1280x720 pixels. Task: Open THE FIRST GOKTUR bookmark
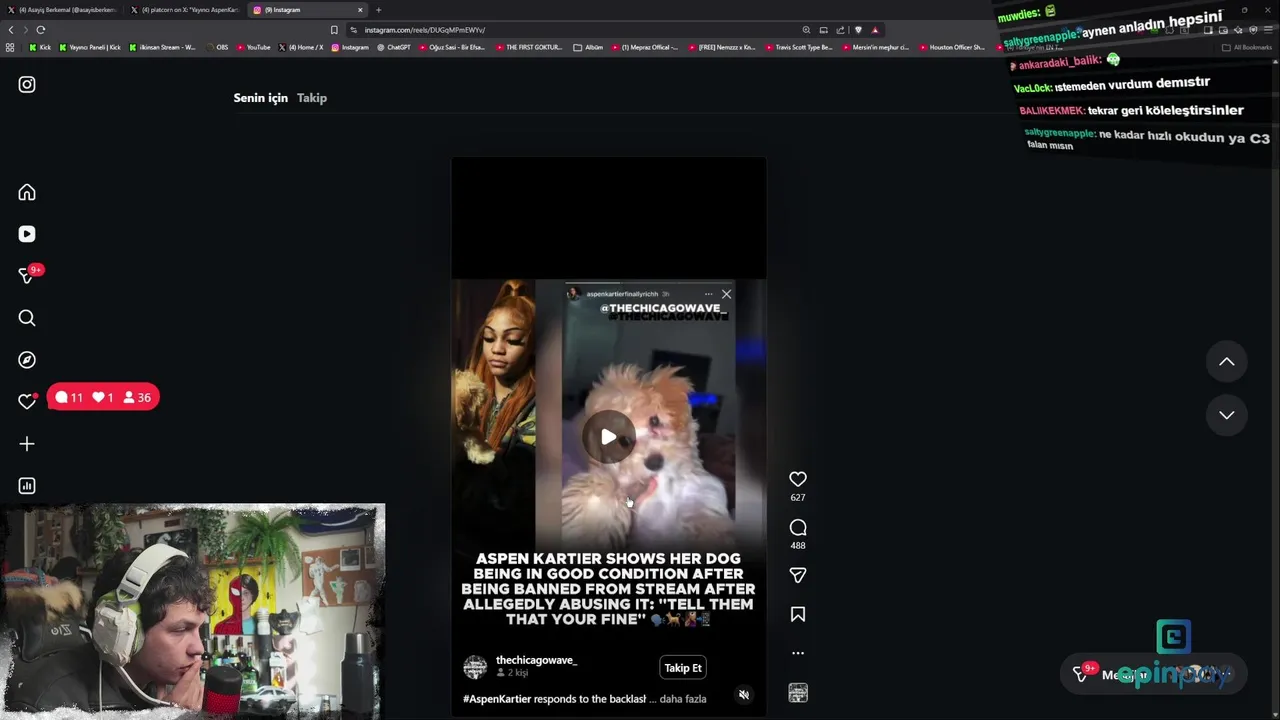[529, 47]
